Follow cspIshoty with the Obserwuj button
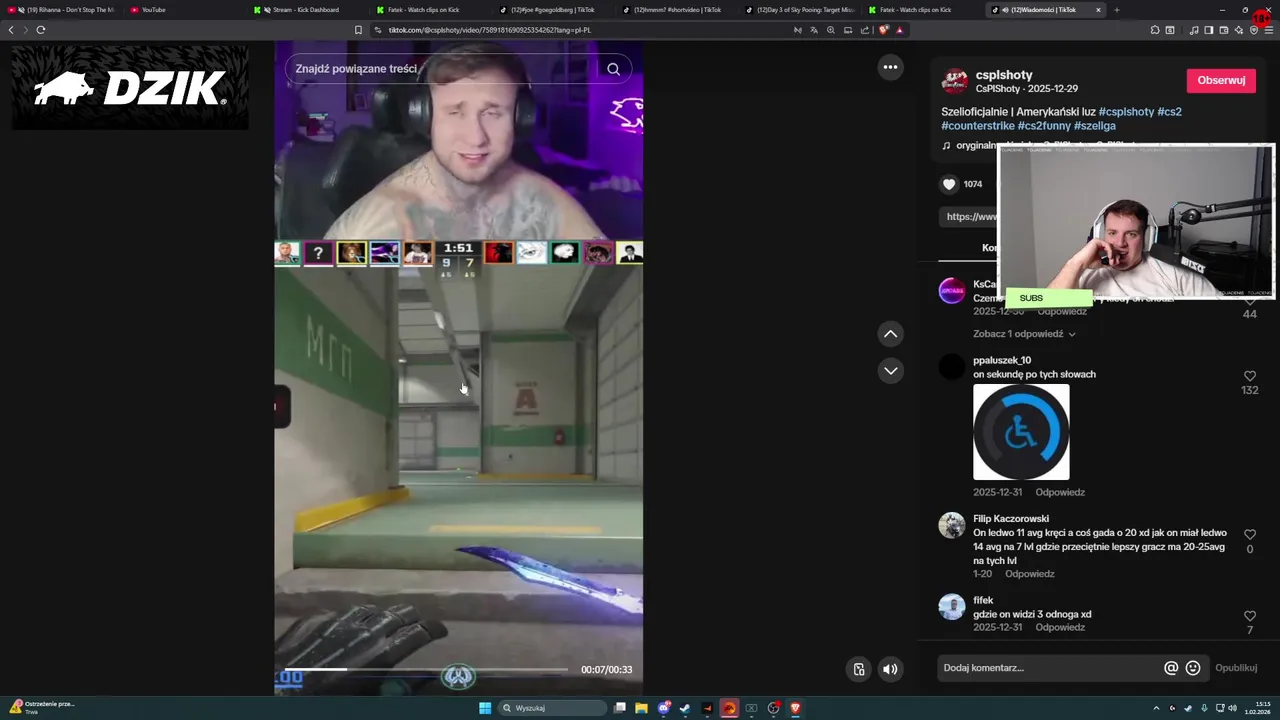Viewport: 1280px width, 720px height. tap(1221, 81)
